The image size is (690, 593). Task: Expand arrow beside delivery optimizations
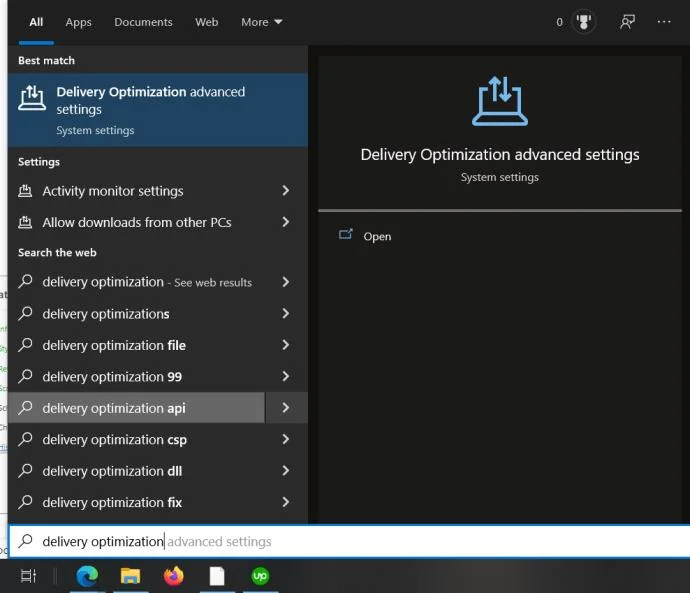286,313
